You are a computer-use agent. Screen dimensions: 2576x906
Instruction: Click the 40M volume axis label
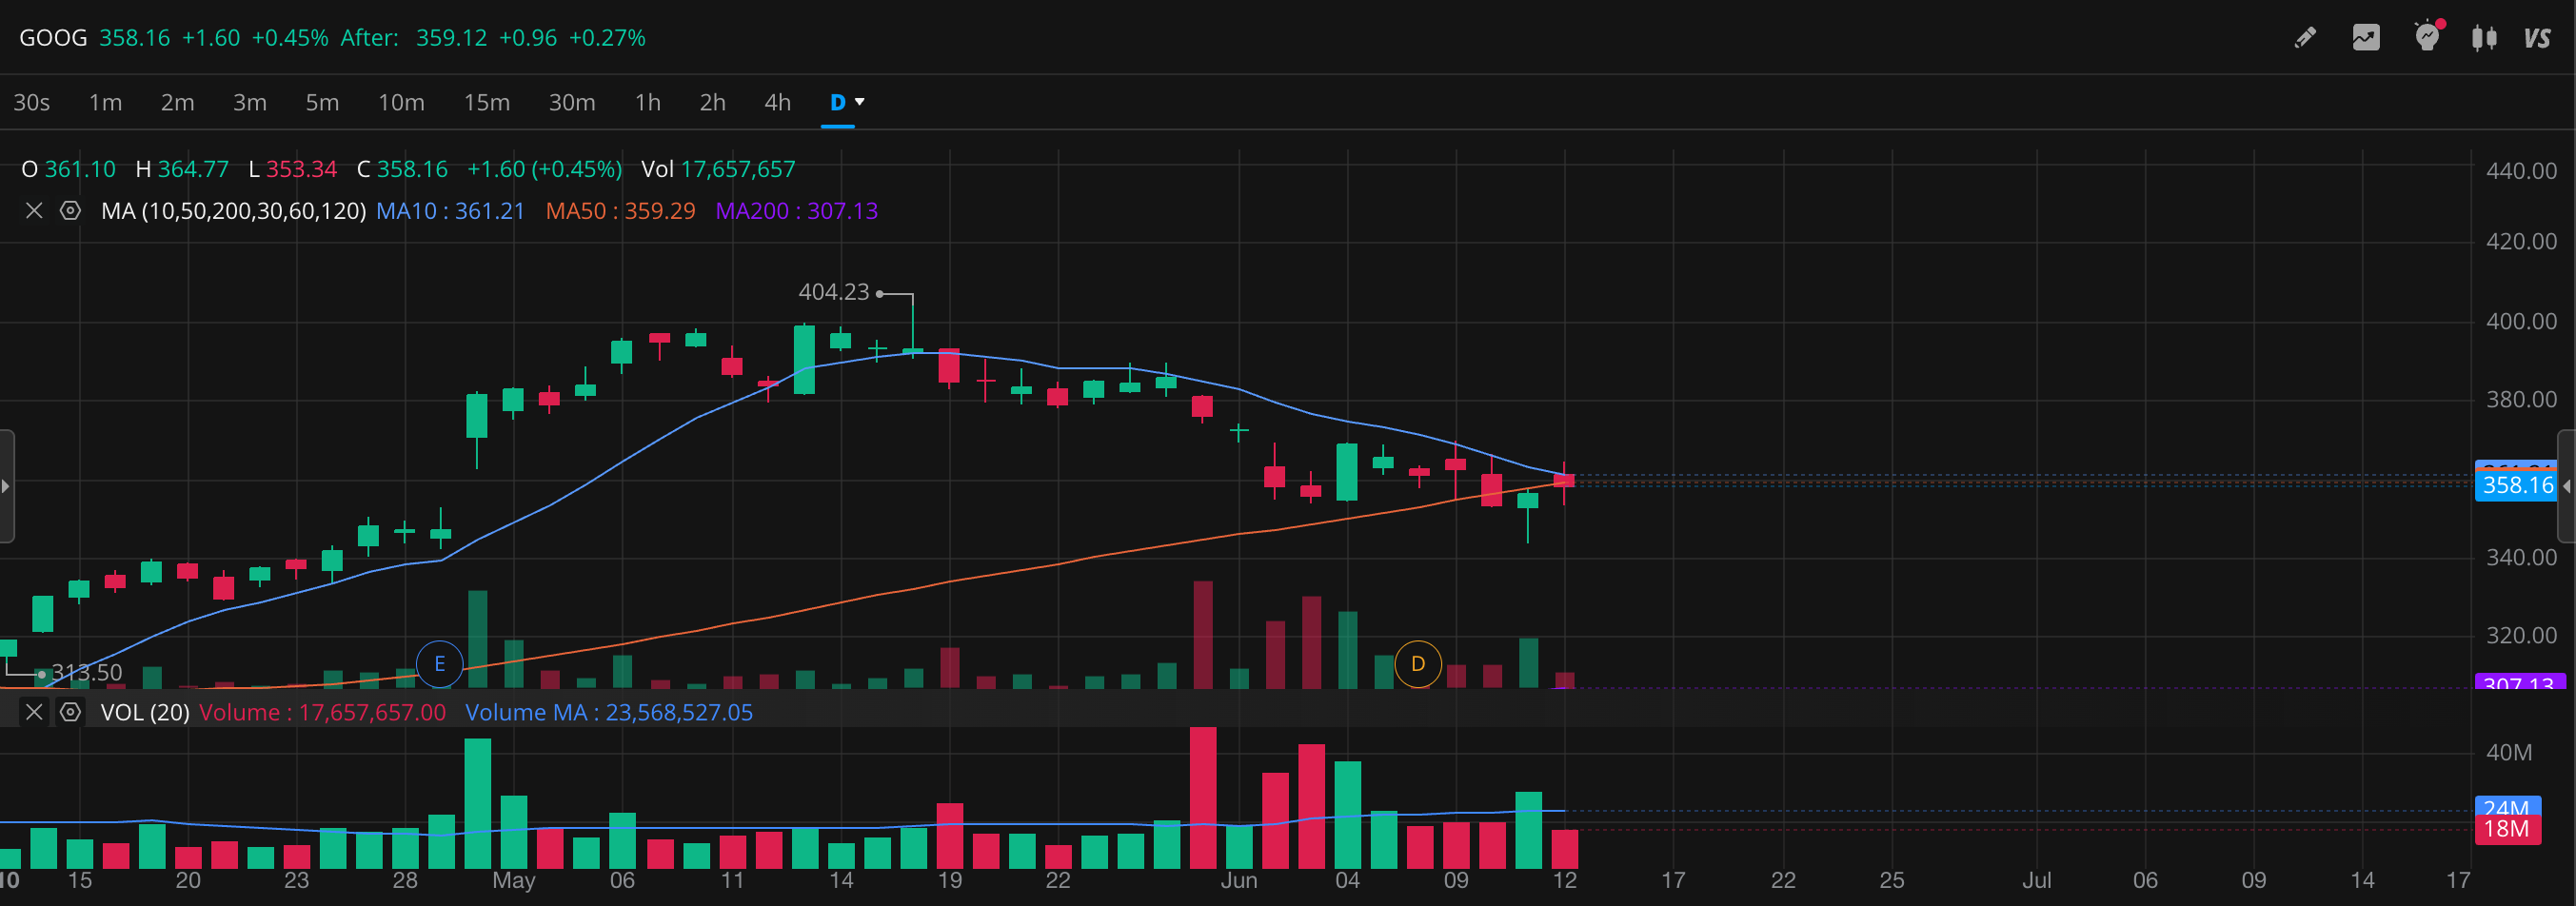tap(2509, 753)
